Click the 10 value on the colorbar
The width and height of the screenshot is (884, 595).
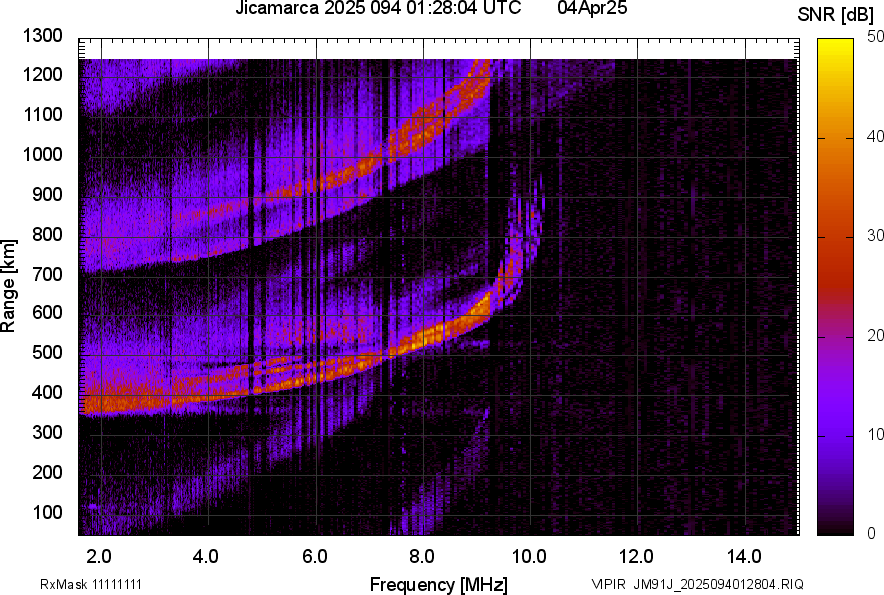(x=876, y=434)
